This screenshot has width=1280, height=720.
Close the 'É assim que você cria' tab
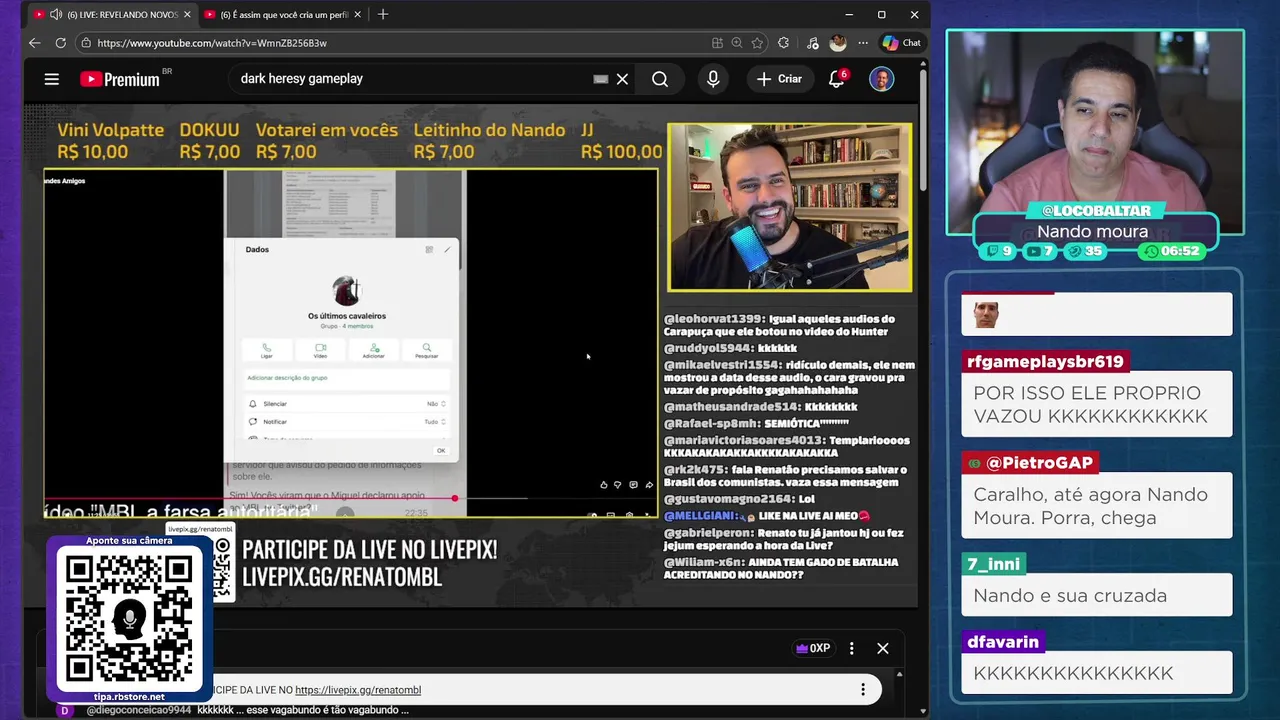(x=357, y=14)
